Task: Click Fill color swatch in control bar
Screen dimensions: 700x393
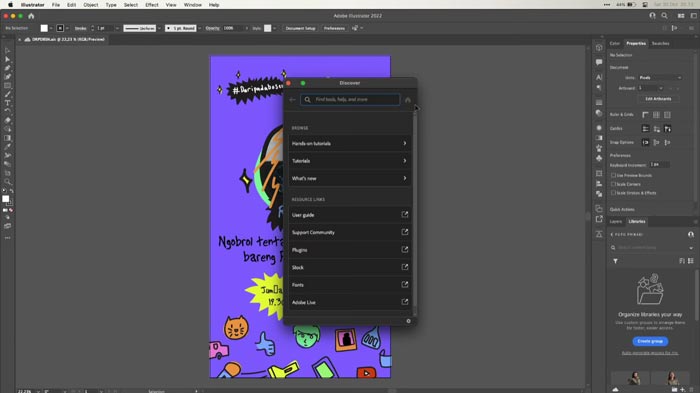Action: [x=44, y=28]
